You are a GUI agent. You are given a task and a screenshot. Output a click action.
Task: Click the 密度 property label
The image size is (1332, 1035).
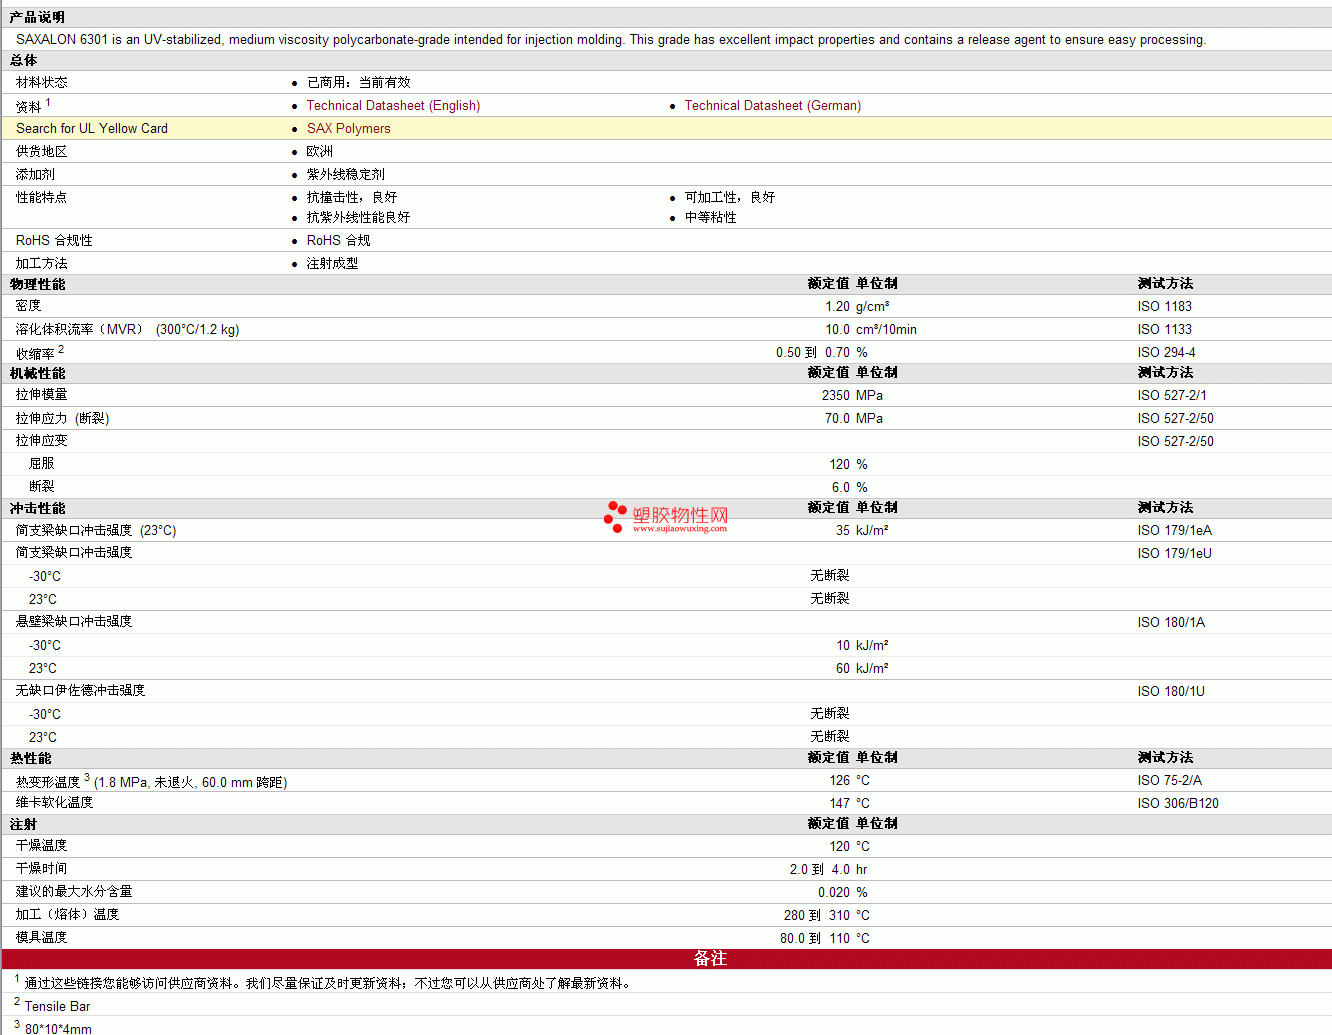29,306
